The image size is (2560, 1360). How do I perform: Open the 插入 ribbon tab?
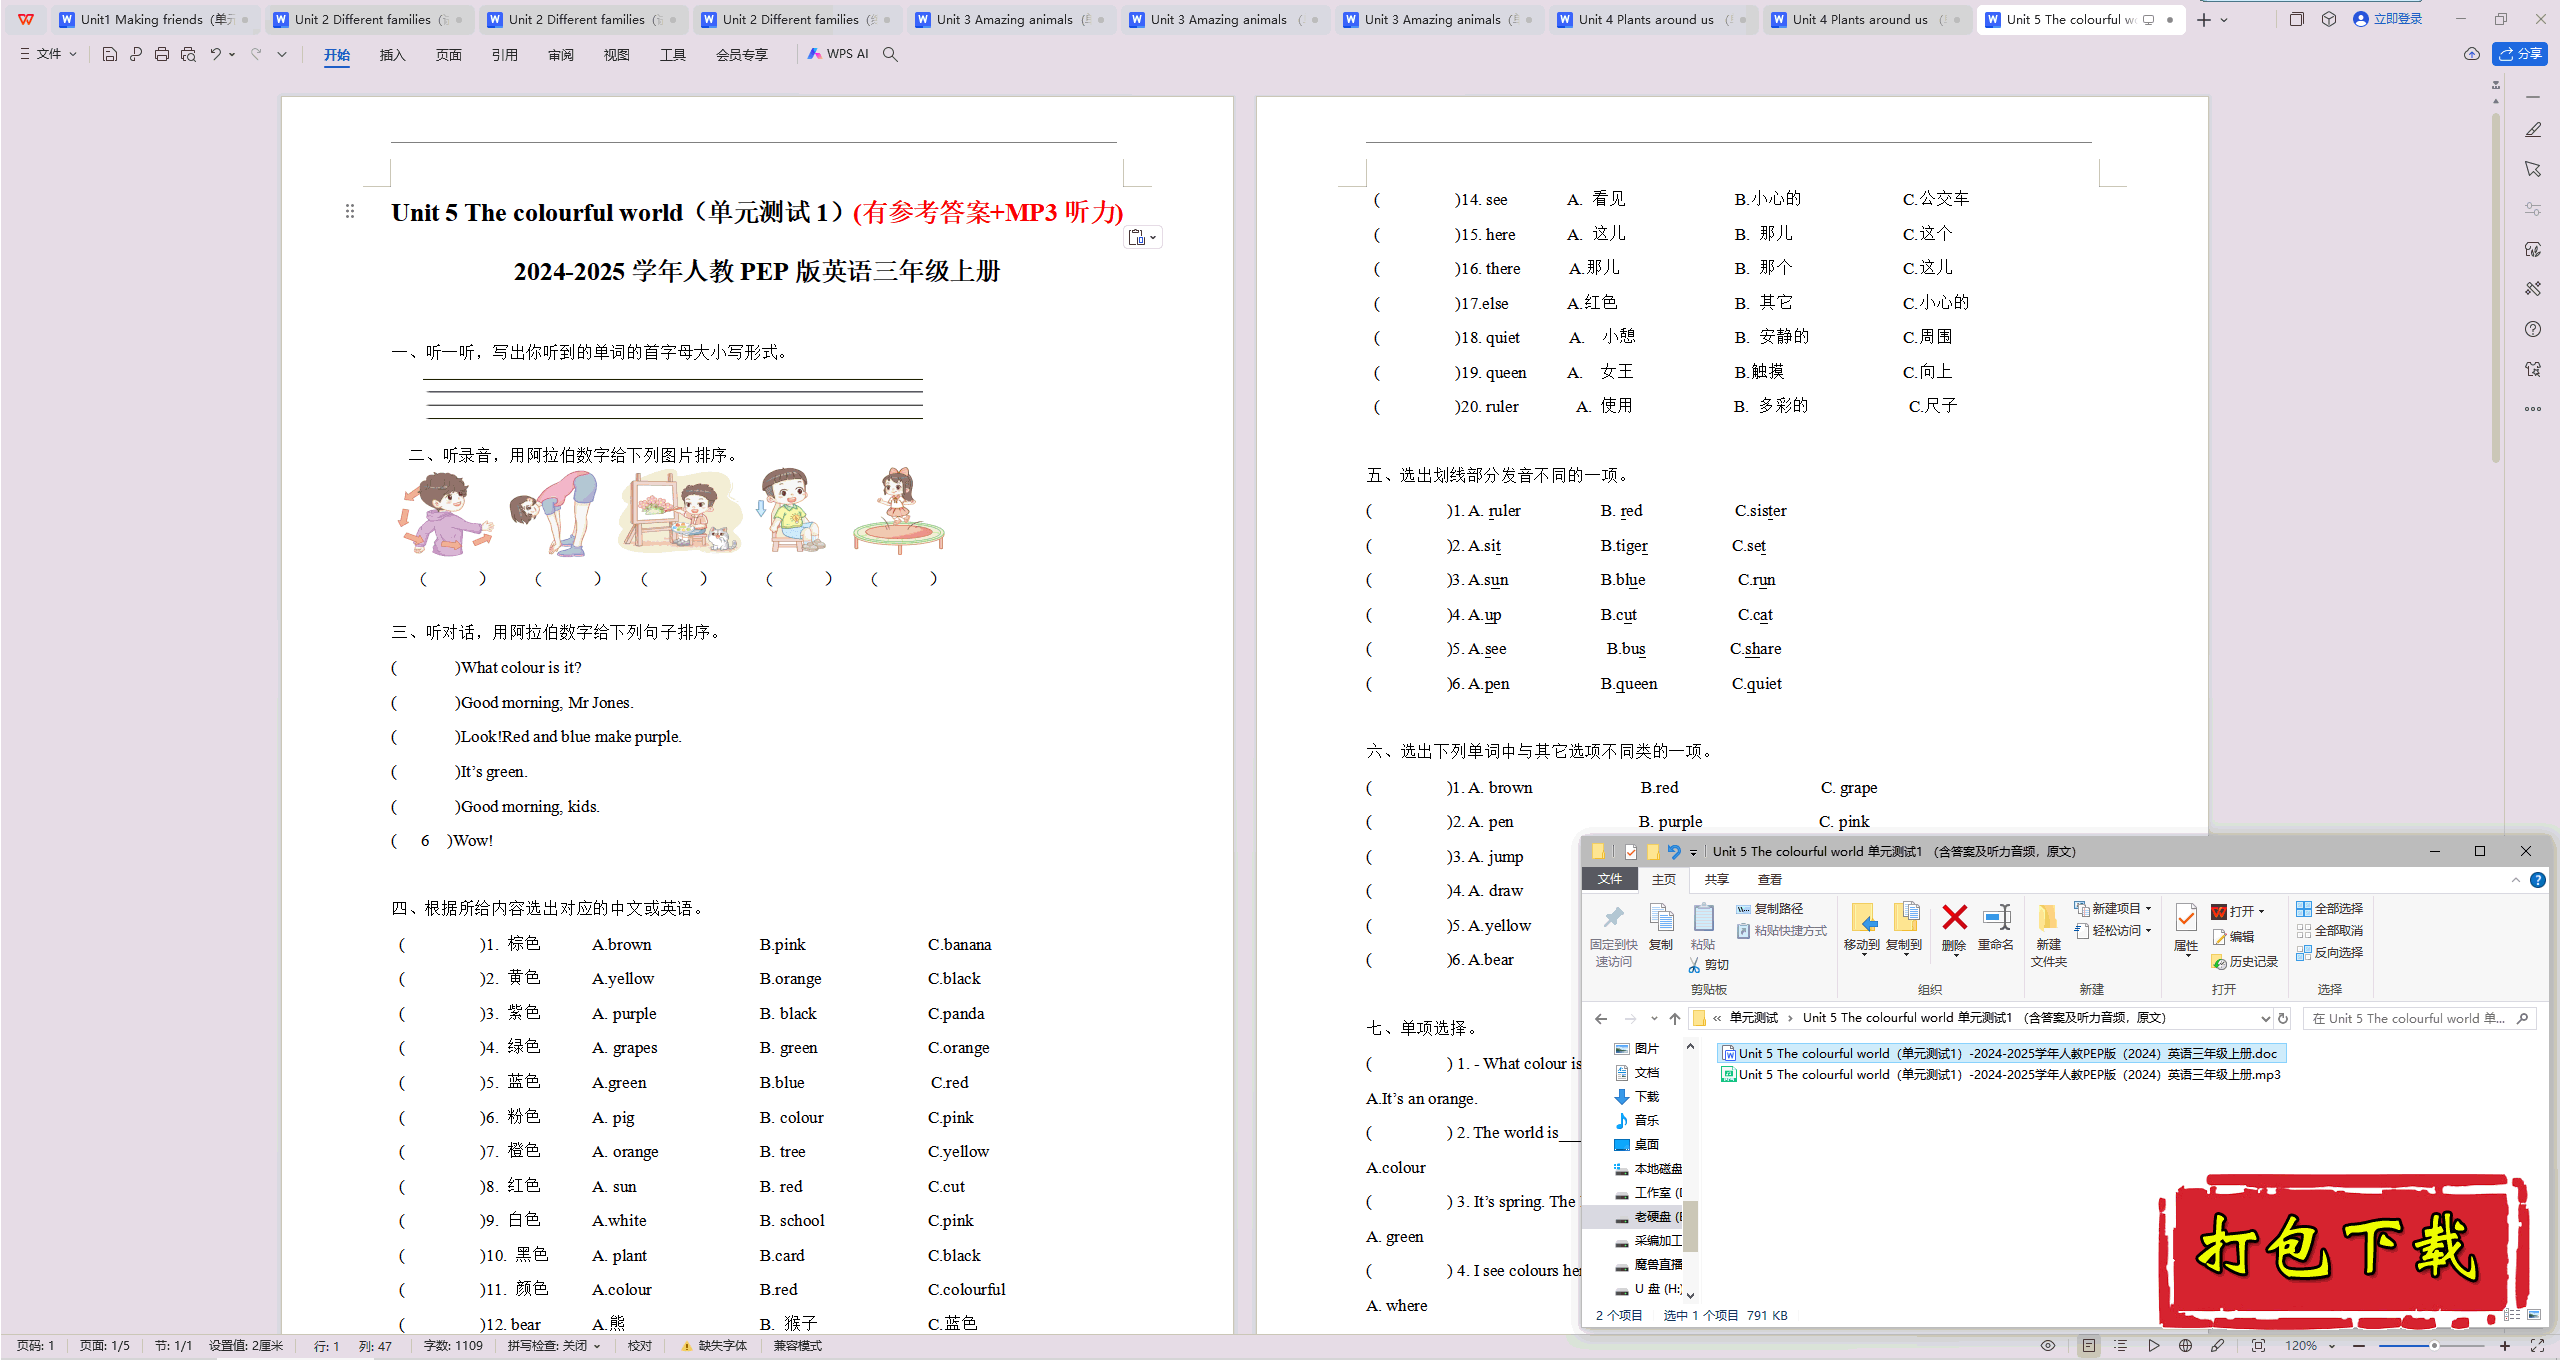click(393, 55)
